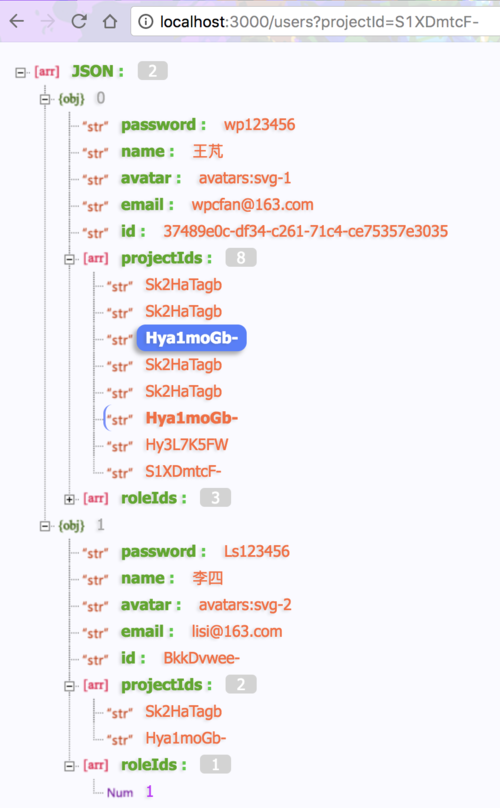This screenshot has height=808, width=500.
Task: Click the Hy3L7K5FW project id string
Action: click(x=187, y=444)
